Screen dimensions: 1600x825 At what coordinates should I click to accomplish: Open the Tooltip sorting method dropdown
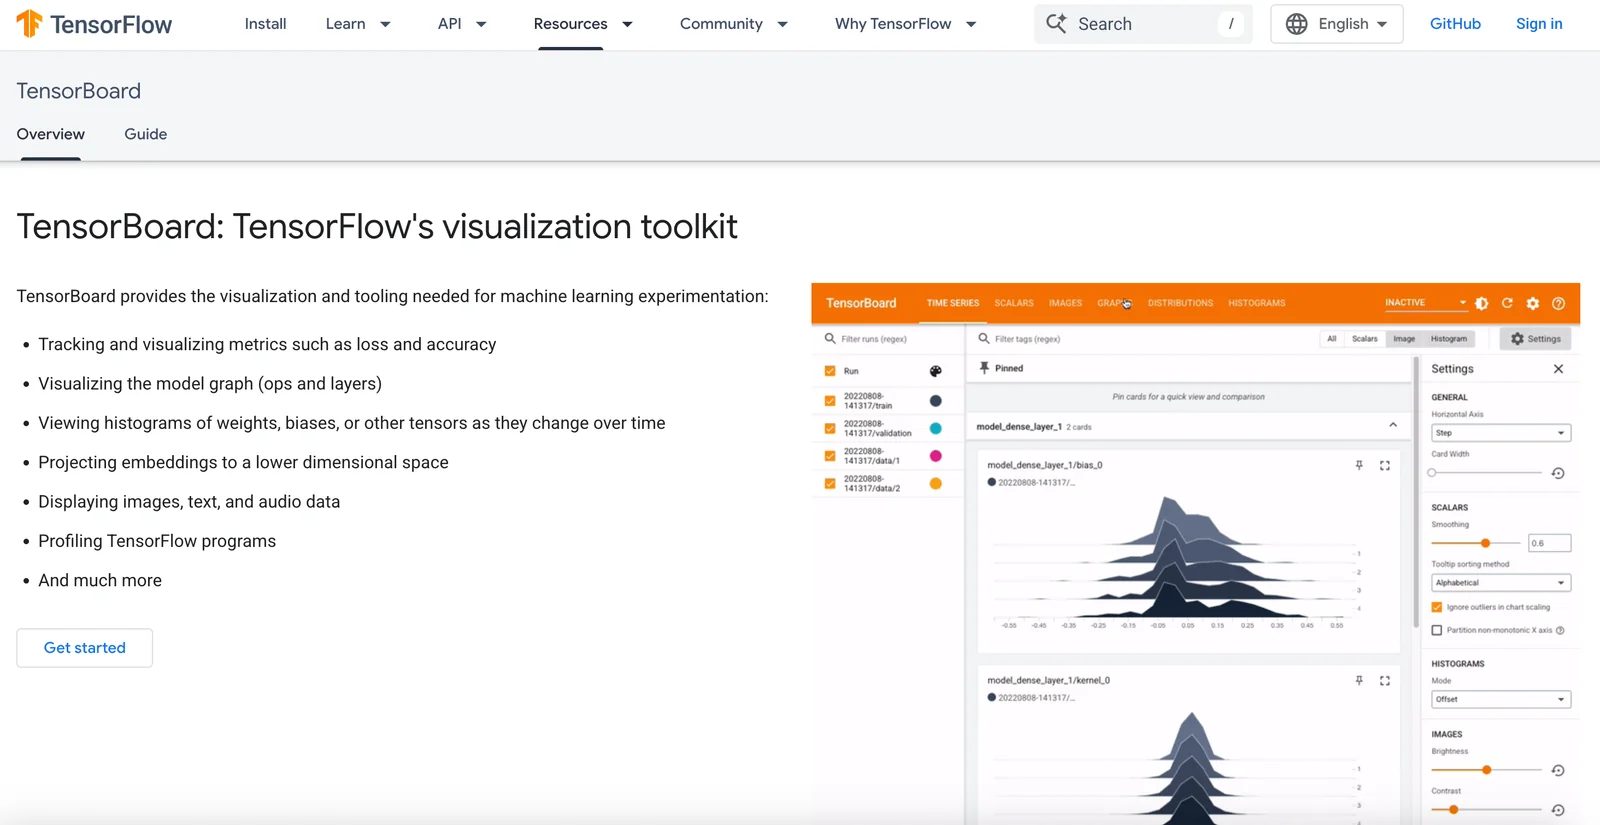(1501, 583)
